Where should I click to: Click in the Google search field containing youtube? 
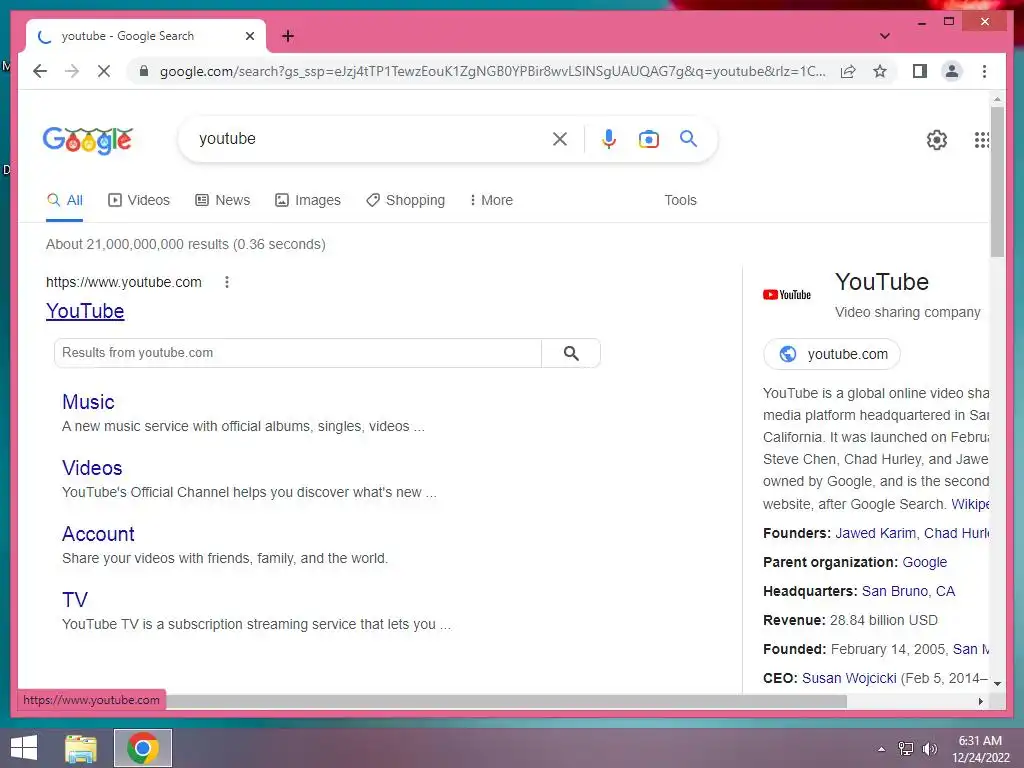tap(372, 138)
